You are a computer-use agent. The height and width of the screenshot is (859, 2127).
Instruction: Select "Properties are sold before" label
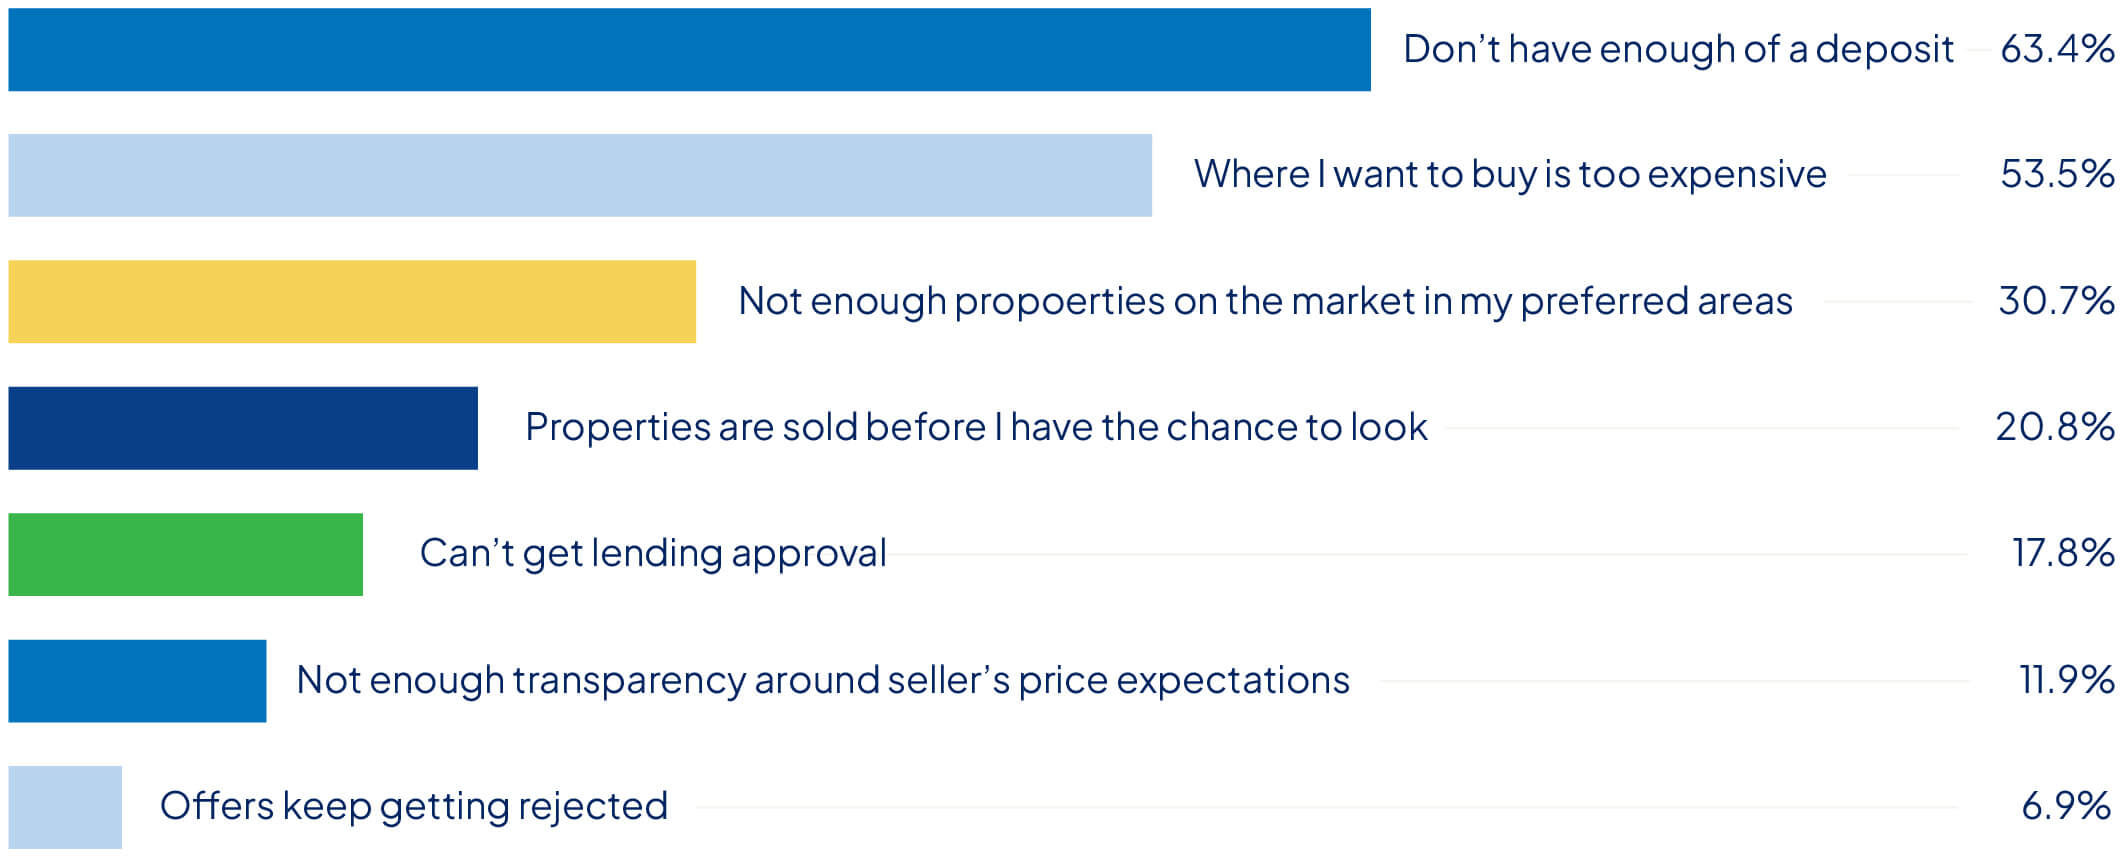tap(976, 427)
